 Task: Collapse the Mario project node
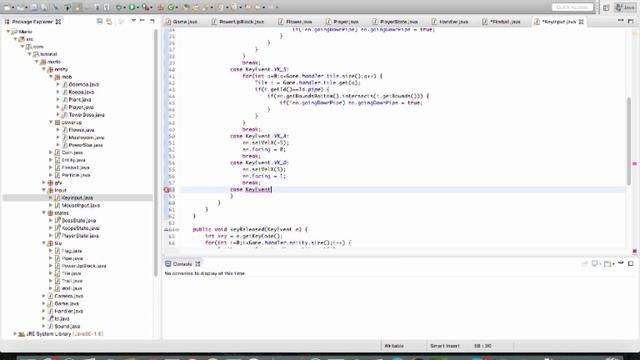click(x=8, y=31)
